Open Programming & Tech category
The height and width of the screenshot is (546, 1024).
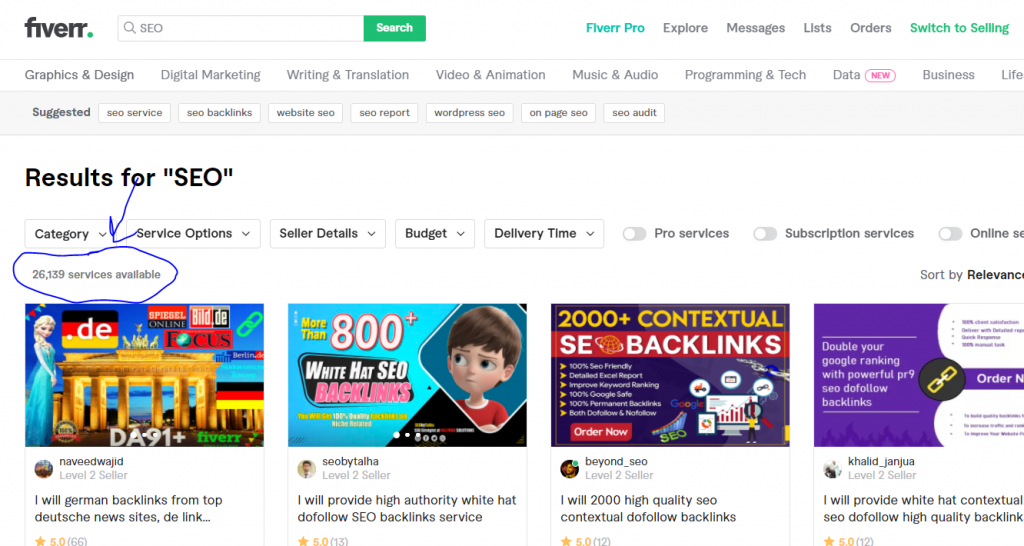(x=745, y=74)
